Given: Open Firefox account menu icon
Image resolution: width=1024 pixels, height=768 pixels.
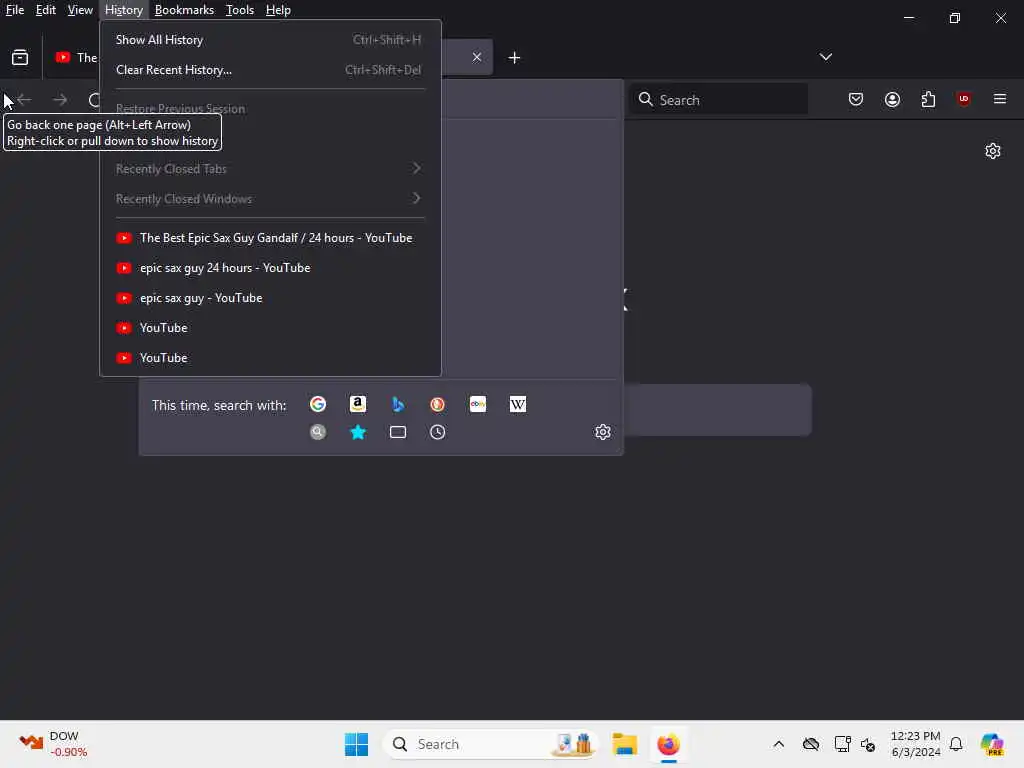Looking at the screenshot, I should (893, 99).
